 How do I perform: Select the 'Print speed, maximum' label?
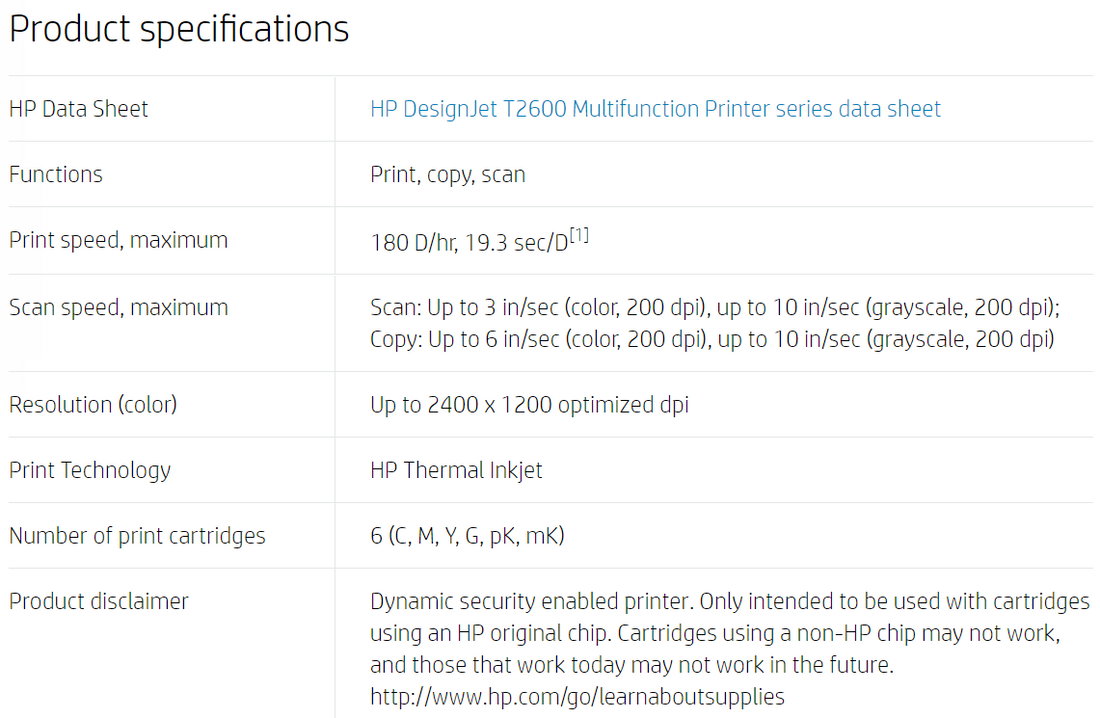pyautogui.click(x=118, y=240)
